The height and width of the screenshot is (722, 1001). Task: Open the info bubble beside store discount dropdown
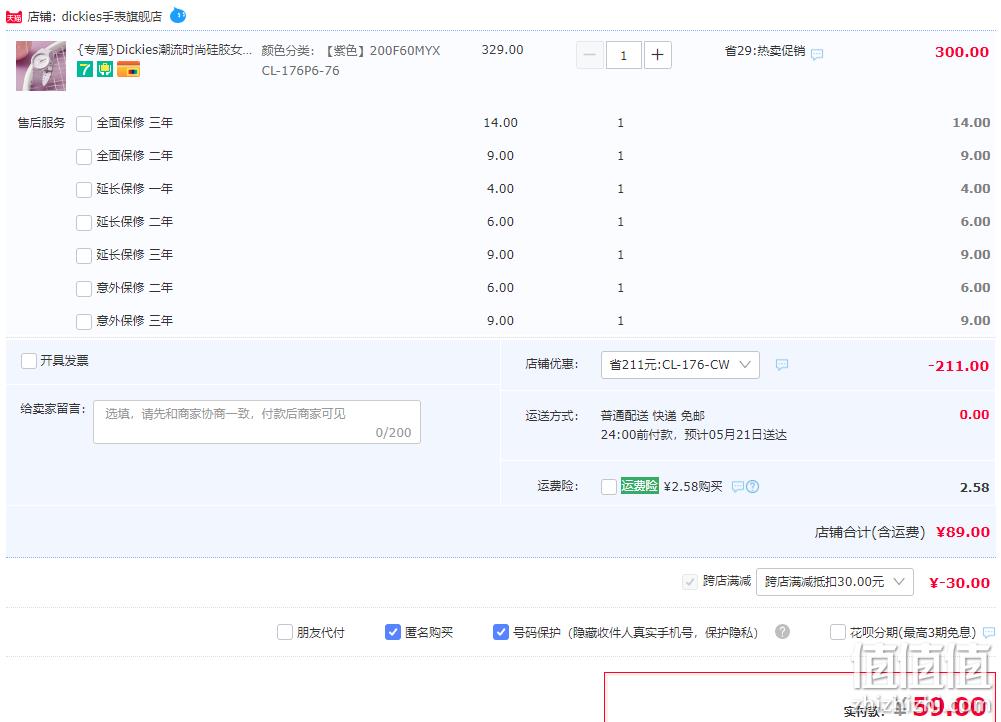click(781, 365)
